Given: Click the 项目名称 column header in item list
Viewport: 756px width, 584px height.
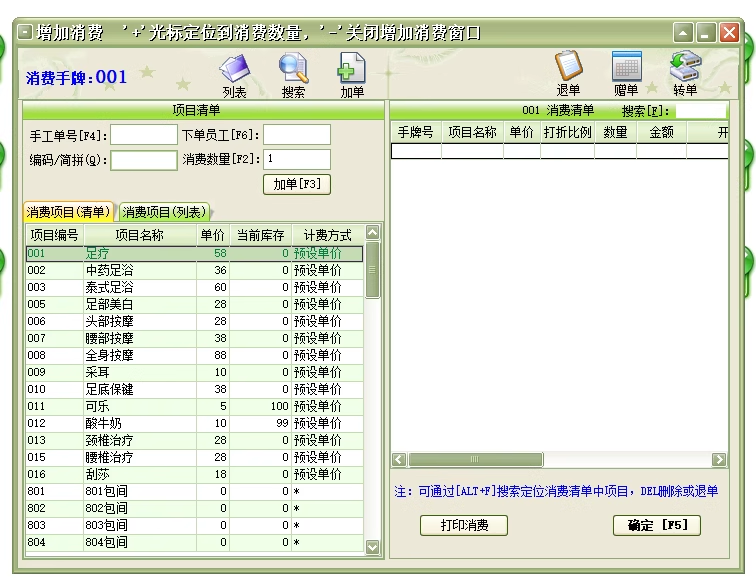Looking at the screenshot, I should pyautogui.click(x=140, y=235).
